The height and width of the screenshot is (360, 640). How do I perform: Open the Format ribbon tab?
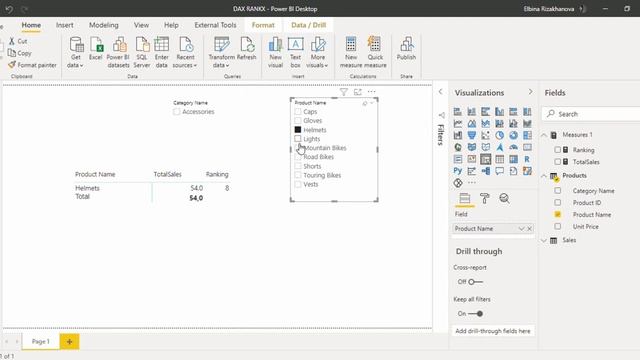(263, 25)
